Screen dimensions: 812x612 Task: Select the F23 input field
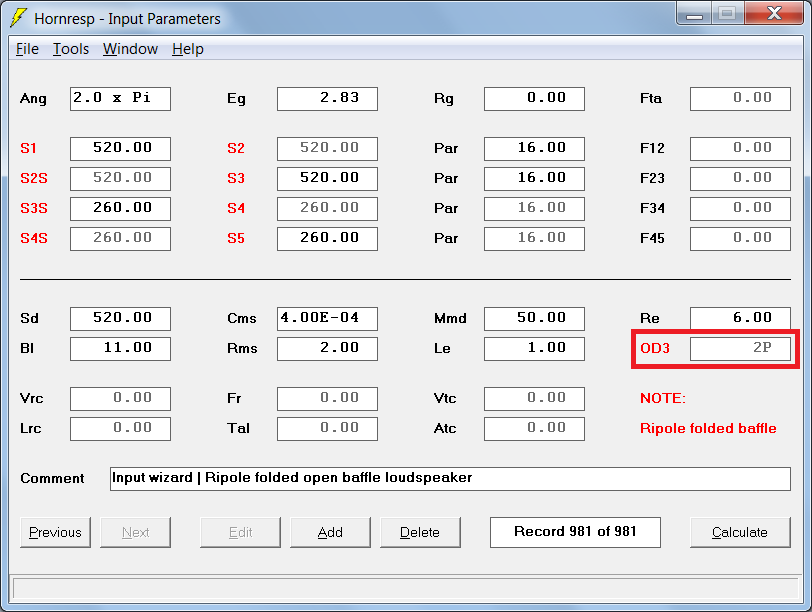pyautogui.click(x=741, y=179)
